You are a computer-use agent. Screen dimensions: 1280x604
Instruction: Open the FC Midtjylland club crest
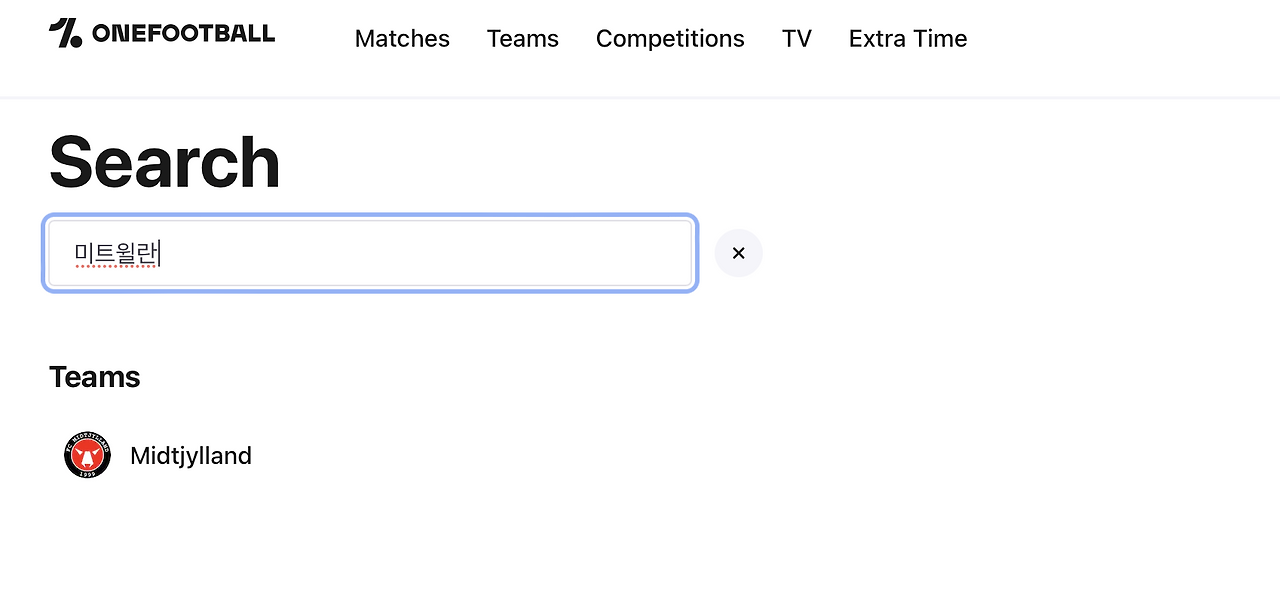click(87, 455)
